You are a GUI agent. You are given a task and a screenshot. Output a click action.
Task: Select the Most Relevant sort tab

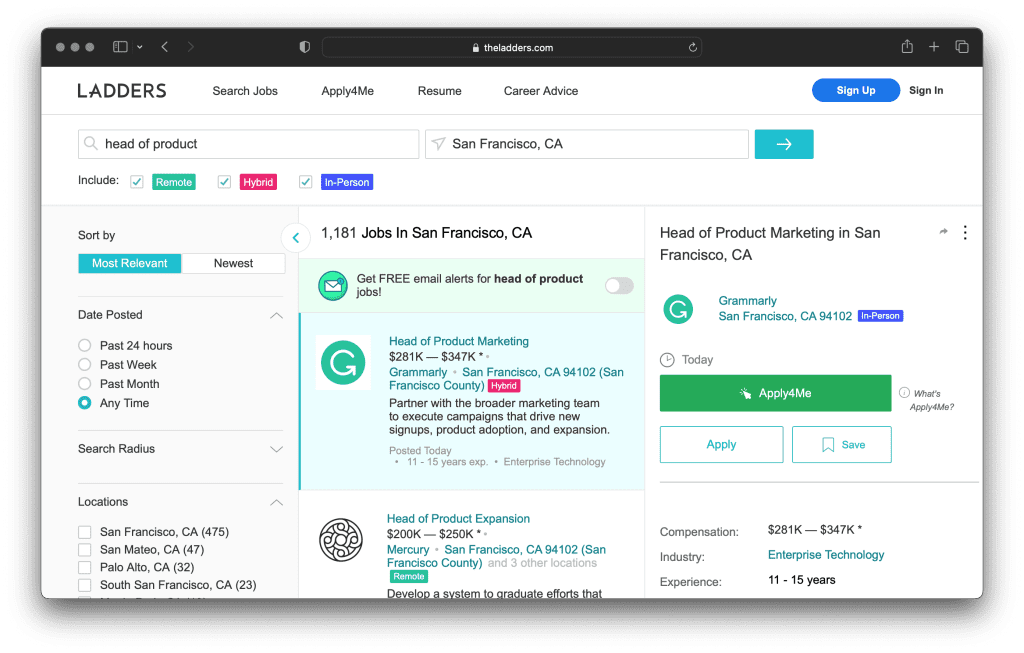click(x=129, y=263)
